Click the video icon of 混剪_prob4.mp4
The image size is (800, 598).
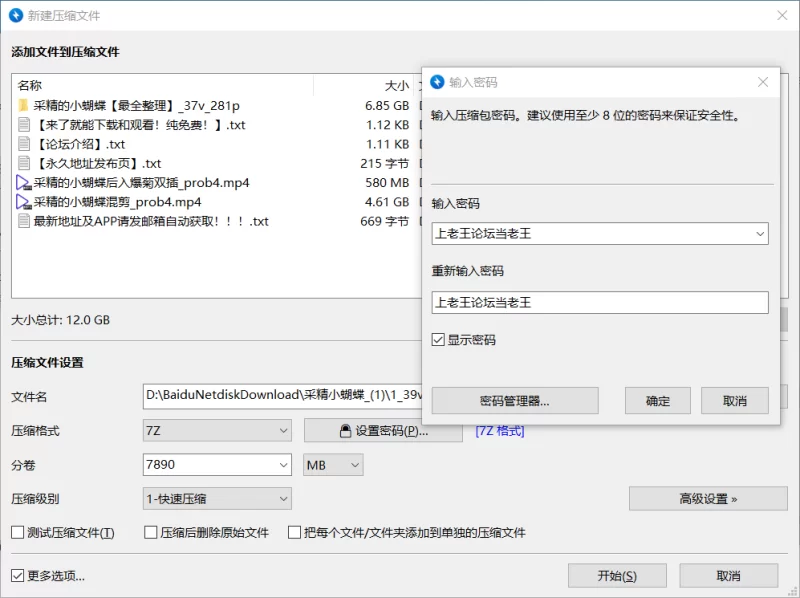(x=23, y=202)
